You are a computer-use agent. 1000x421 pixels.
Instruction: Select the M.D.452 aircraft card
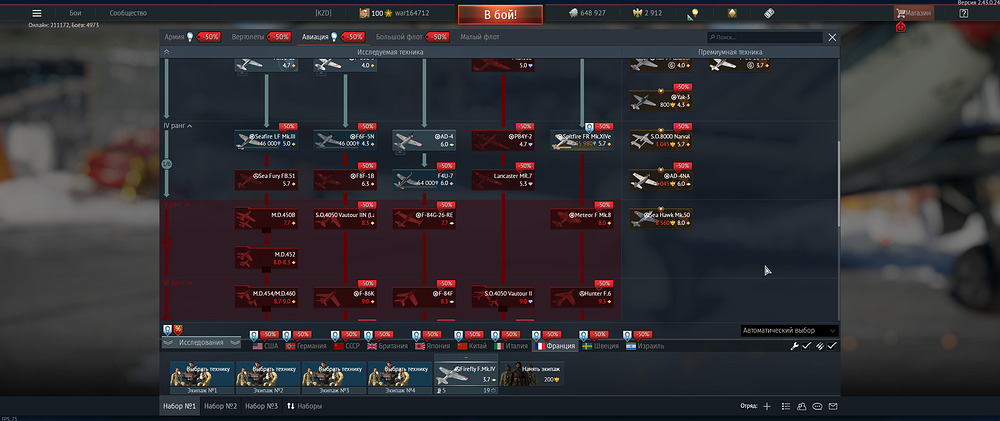(266, 258)
